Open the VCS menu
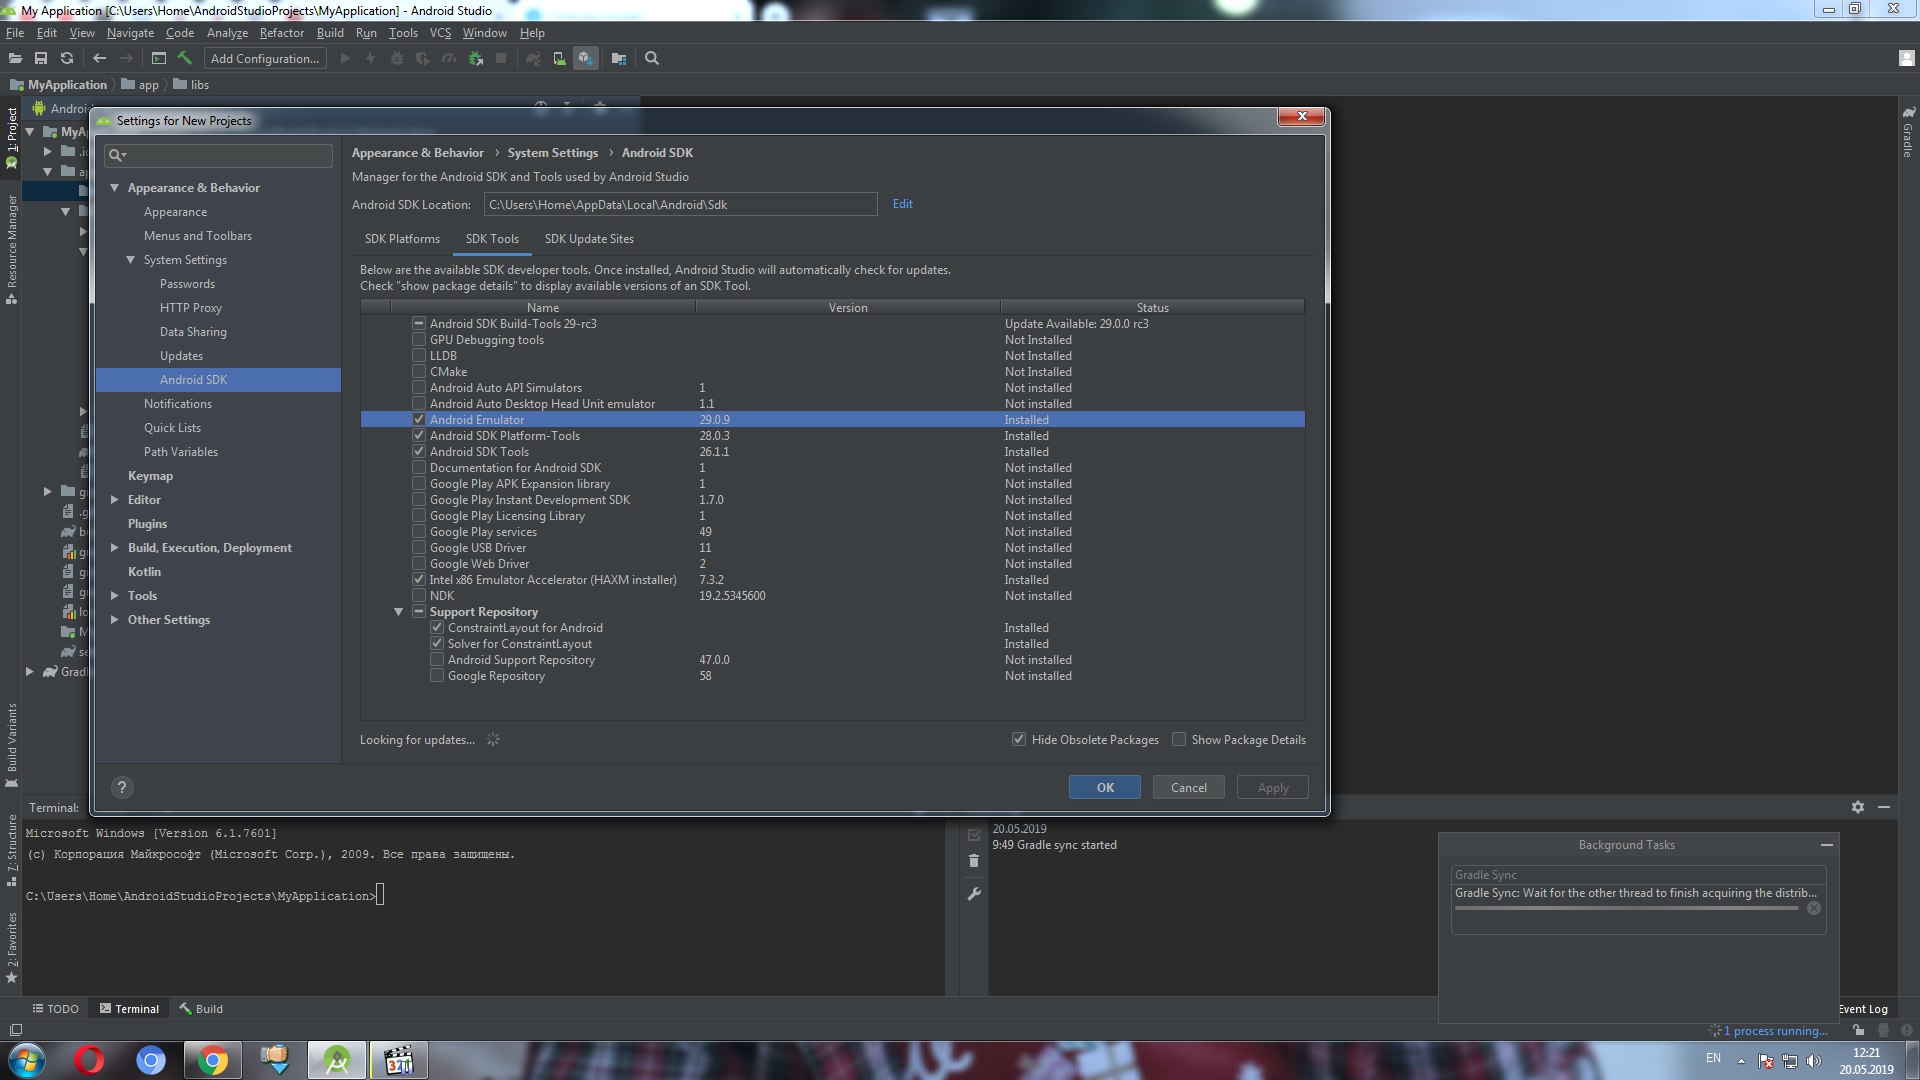 click(x=440, y=33)
